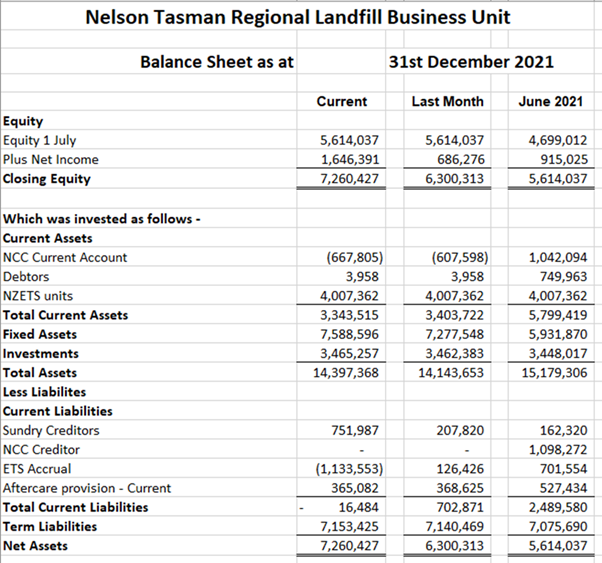Select Last Month net income value 686,276

(461, 159)
